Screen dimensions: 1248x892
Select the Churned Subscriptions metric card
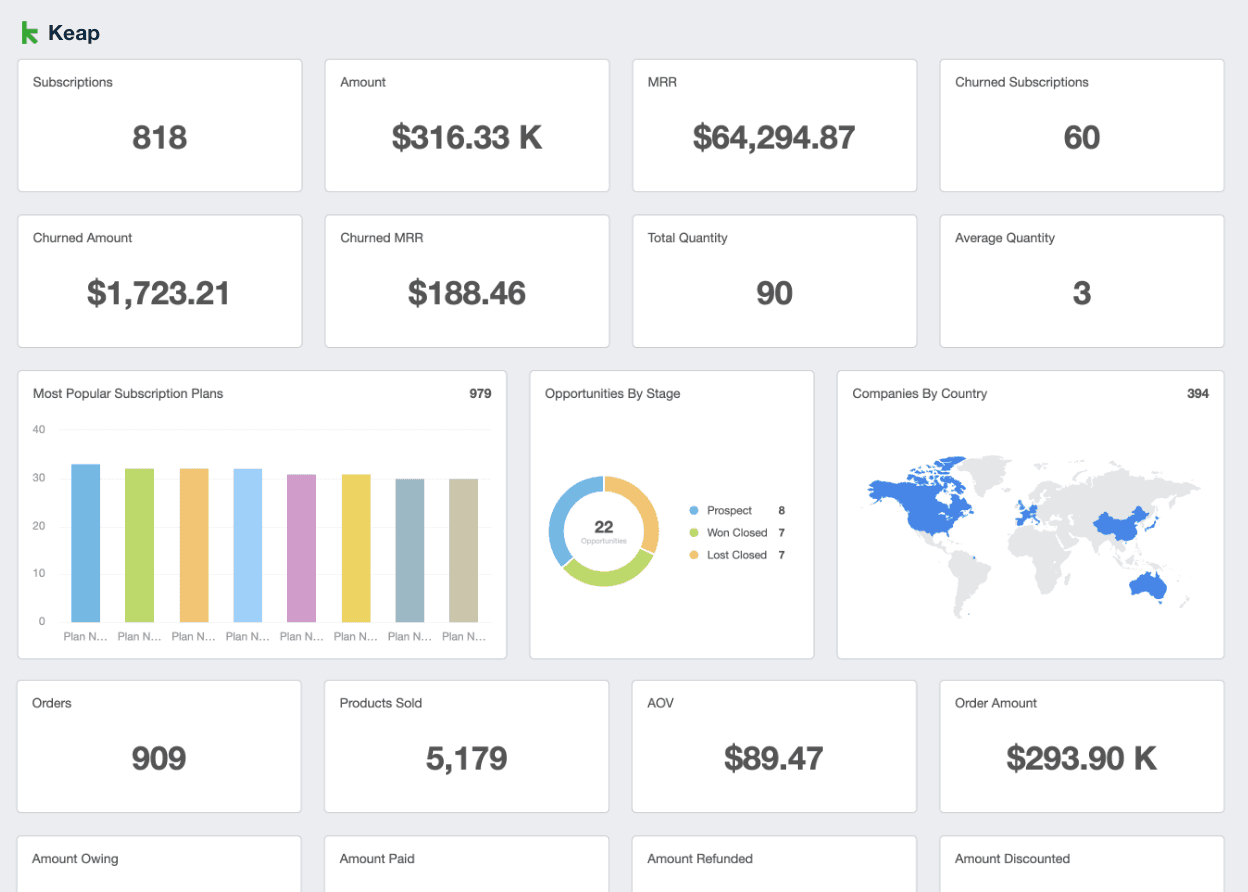pos(1081,125)
